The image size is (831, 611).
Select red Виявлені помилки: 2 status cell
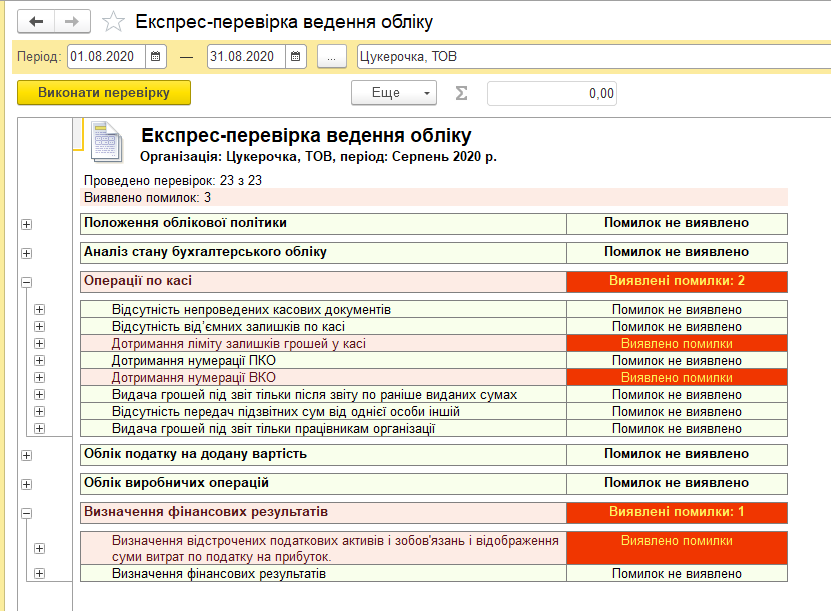tap(676, 281)
